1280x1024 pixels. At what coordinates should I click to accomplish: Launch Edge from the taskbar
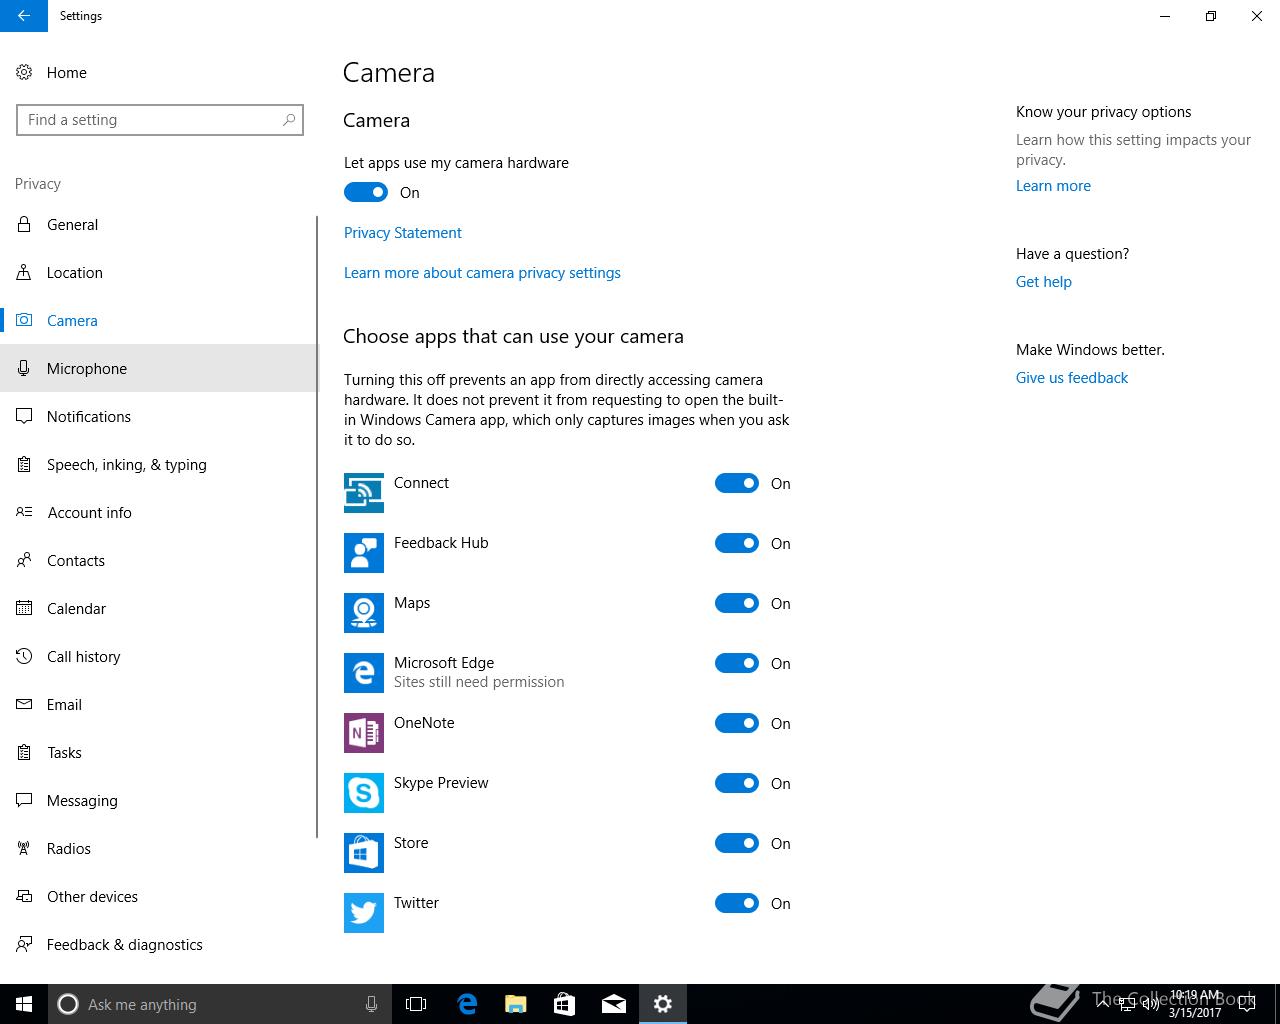(467, 1004)
